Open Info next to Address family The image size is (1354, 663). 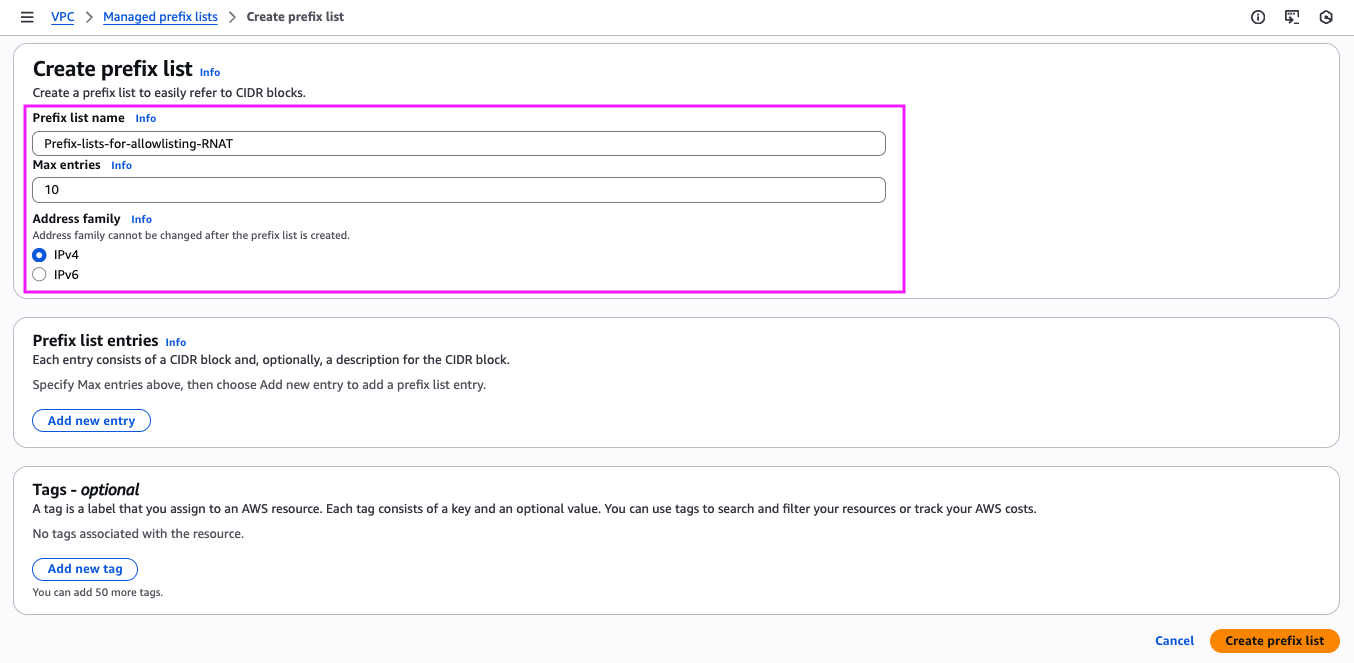point(141,219)
